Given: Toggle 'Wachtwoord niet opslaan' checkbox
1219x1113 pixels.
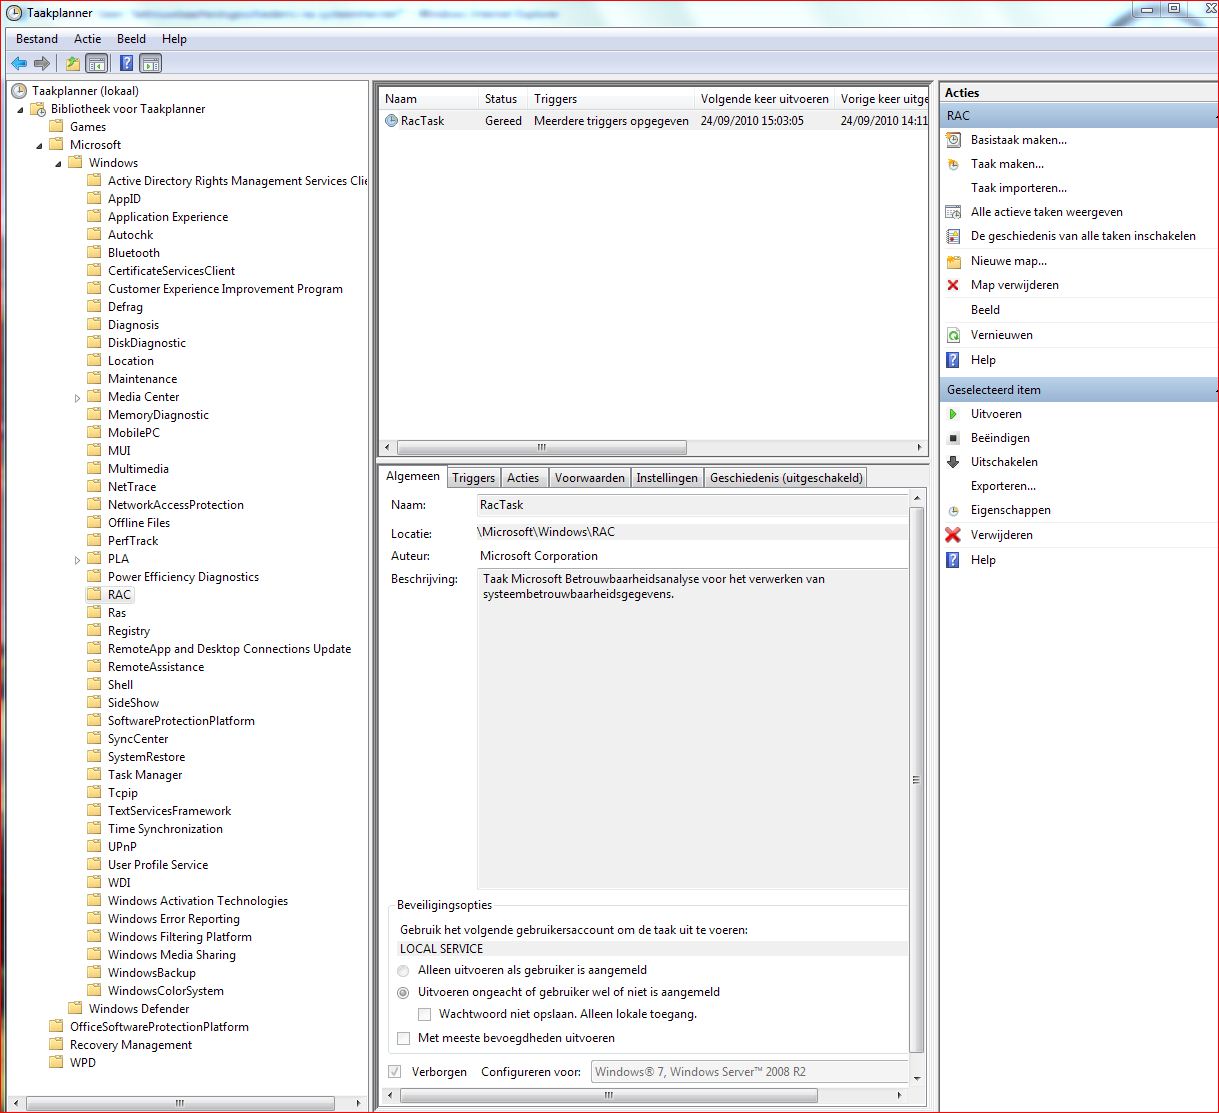Looking at the screenshot, I should pyautogui.click(x=425, y=1014).
